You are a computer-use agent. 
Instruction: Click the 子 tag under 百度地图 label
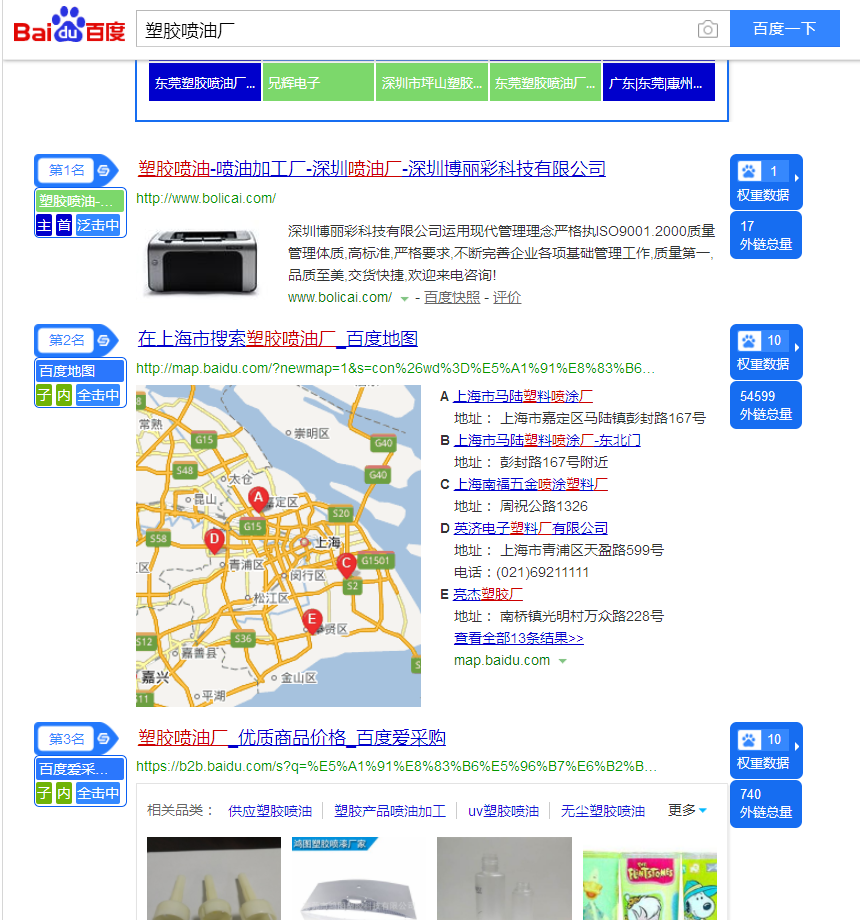(44, 395)
